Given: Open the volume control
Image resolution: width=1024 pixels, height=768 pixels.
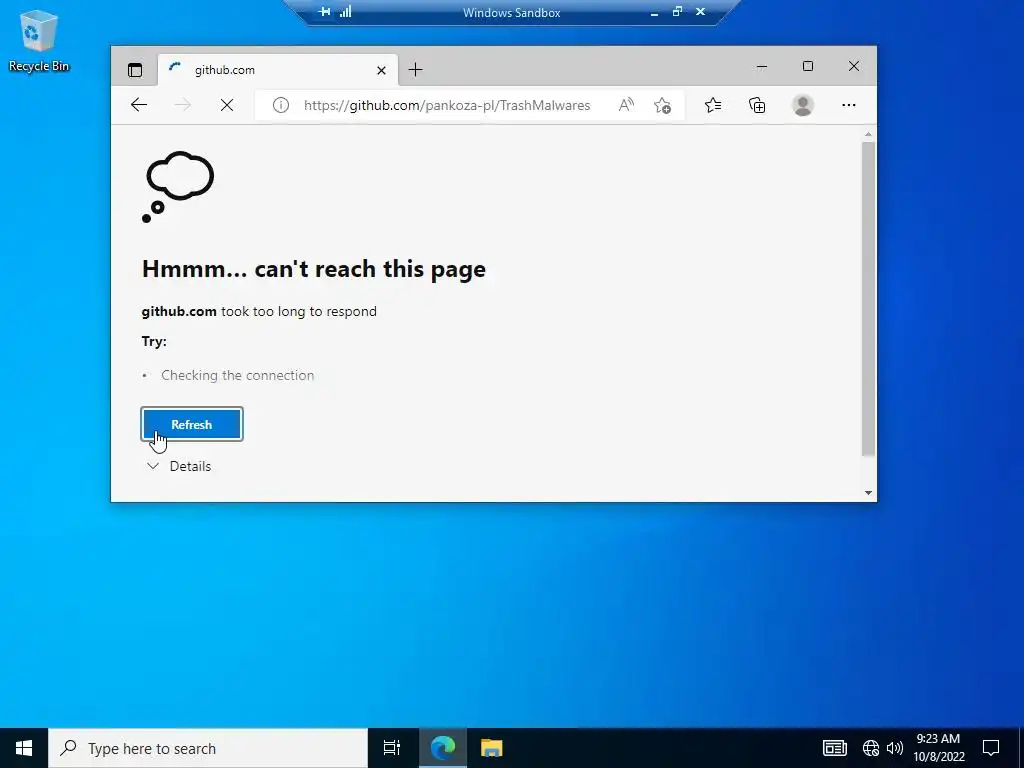Looking at the screenshot, I should [895, 748].
